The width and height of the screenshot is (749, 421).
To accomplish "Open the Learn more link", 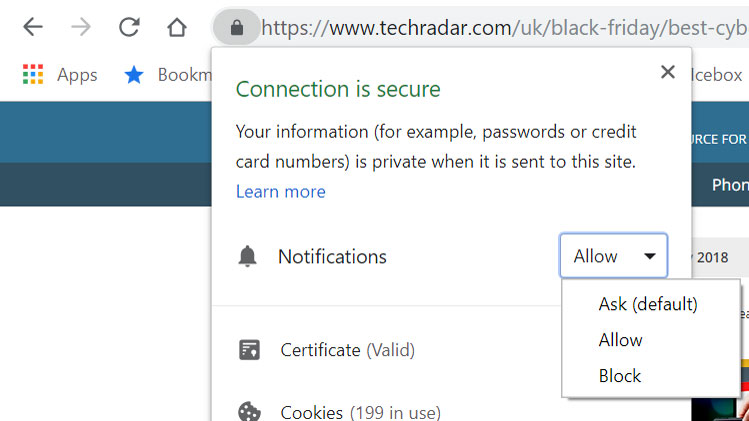I will pos(280,191).
